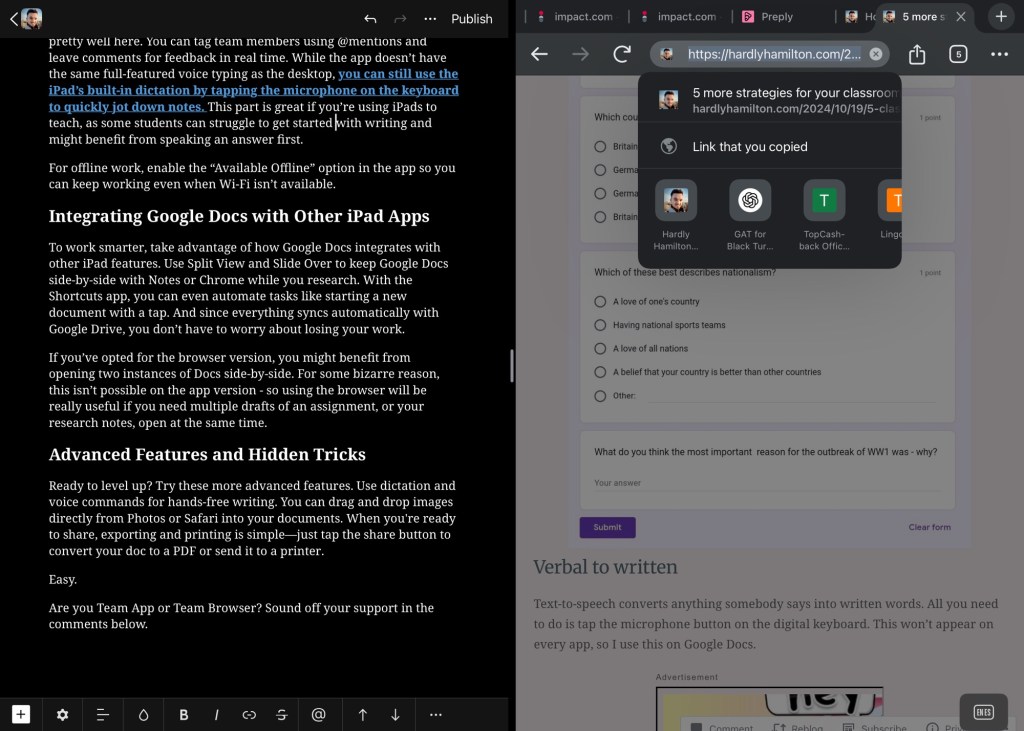This screenshot has height=731, width=1024.
Task: Click the purple Submit form button
Action: (x=607, y=527)
